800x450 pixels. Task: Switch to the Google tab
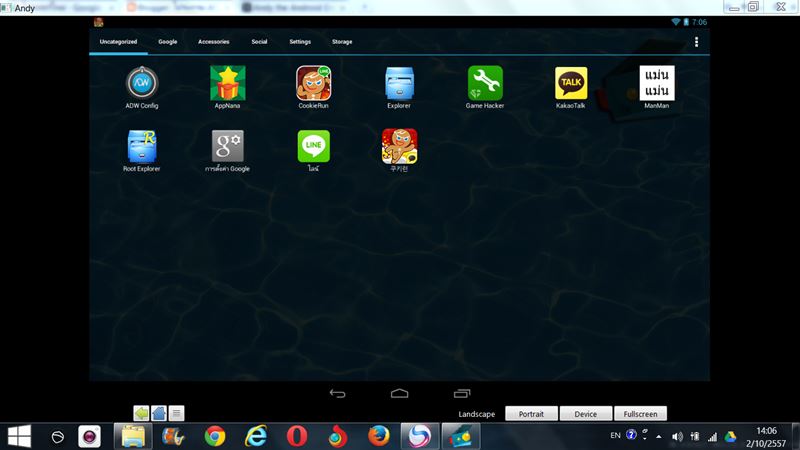point(167,42)
